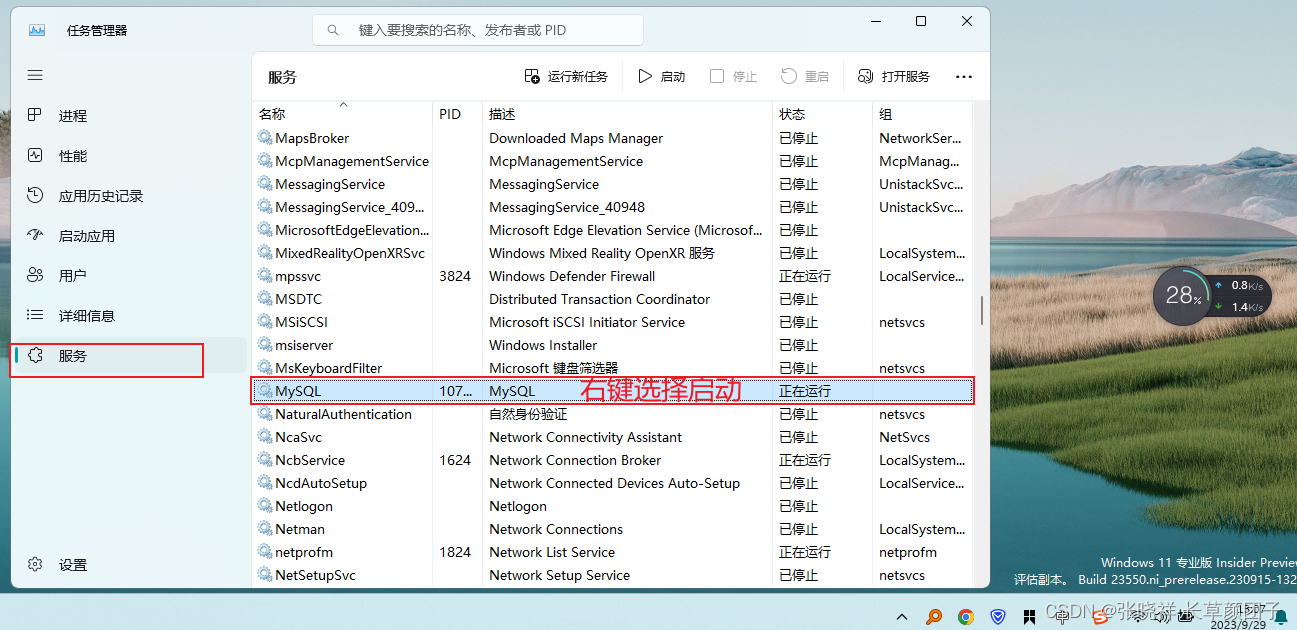Click the 停止 (Stop) service button
The width and height of the screenshot is (1297, 630).
[733, 76]
